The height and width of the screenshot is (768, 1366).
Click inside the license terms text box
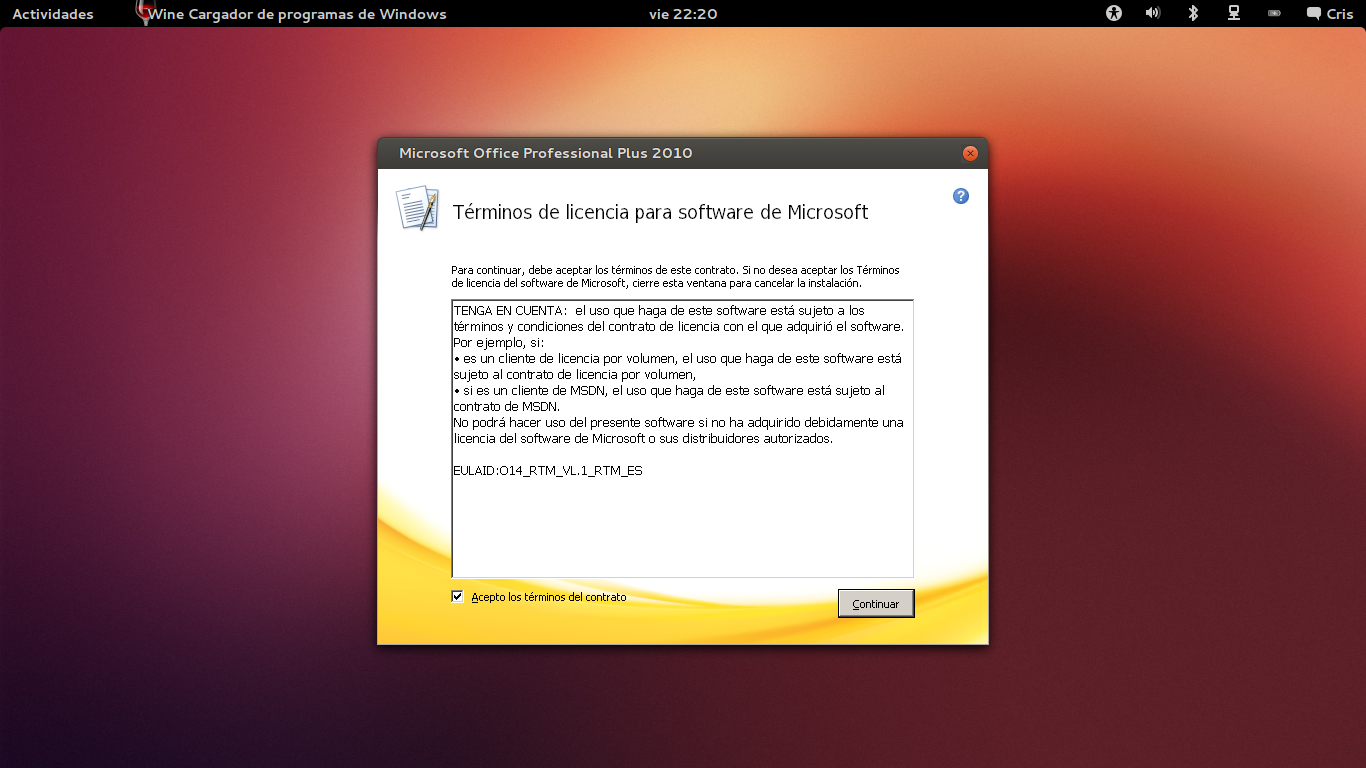click(x=682, y=438)
